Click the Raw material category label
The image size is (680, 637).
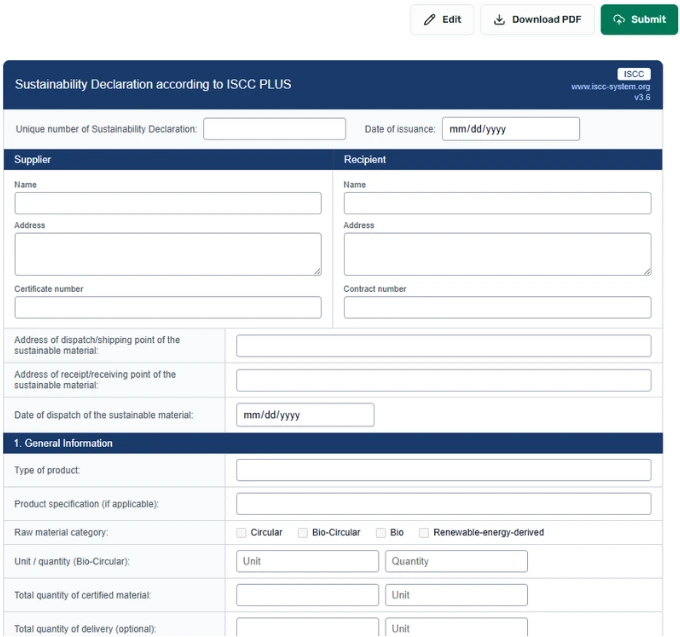point(61,532)
